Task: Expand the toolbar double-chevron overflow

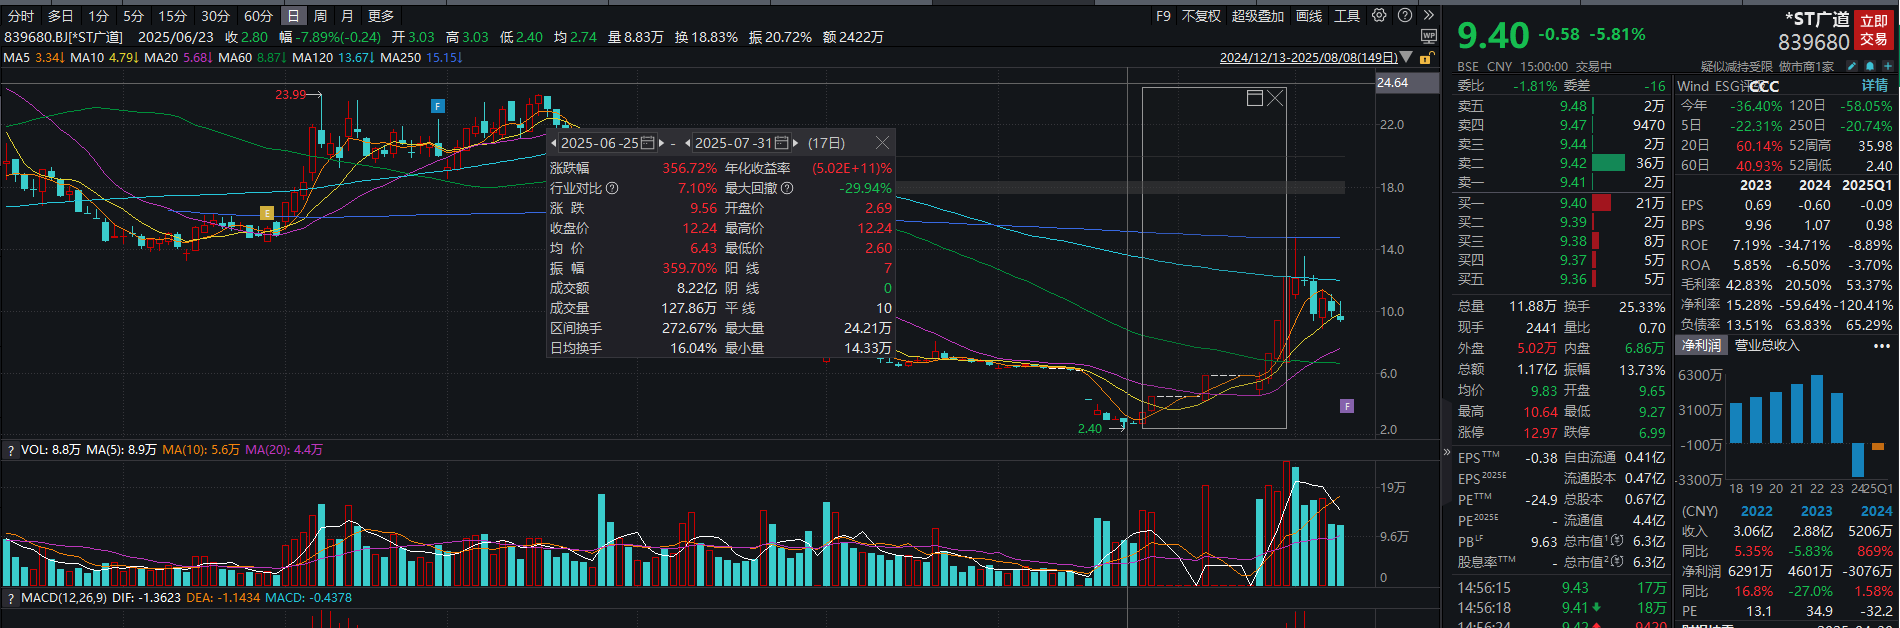Action: click(1428, 16)
